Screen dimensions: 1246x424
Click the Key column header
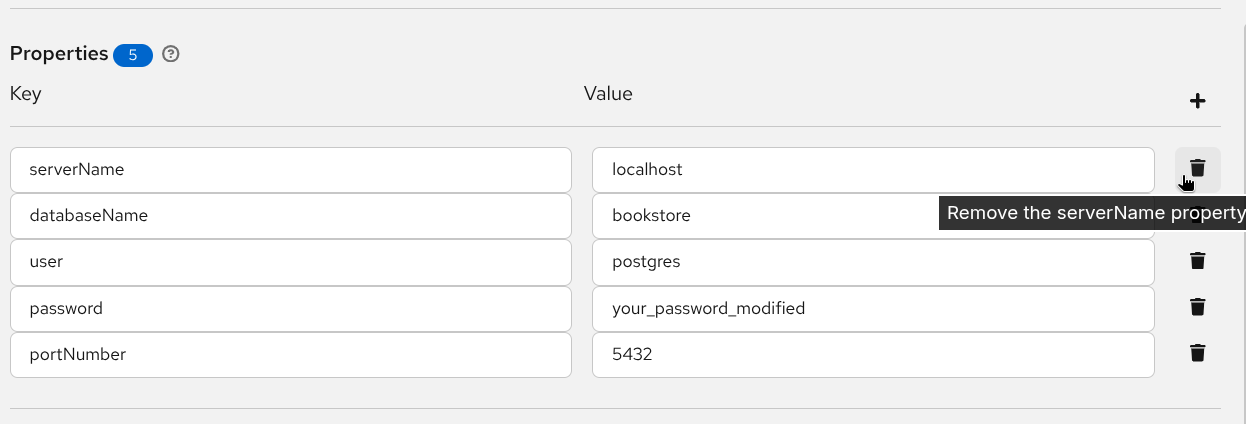click(x=25, y=94)
